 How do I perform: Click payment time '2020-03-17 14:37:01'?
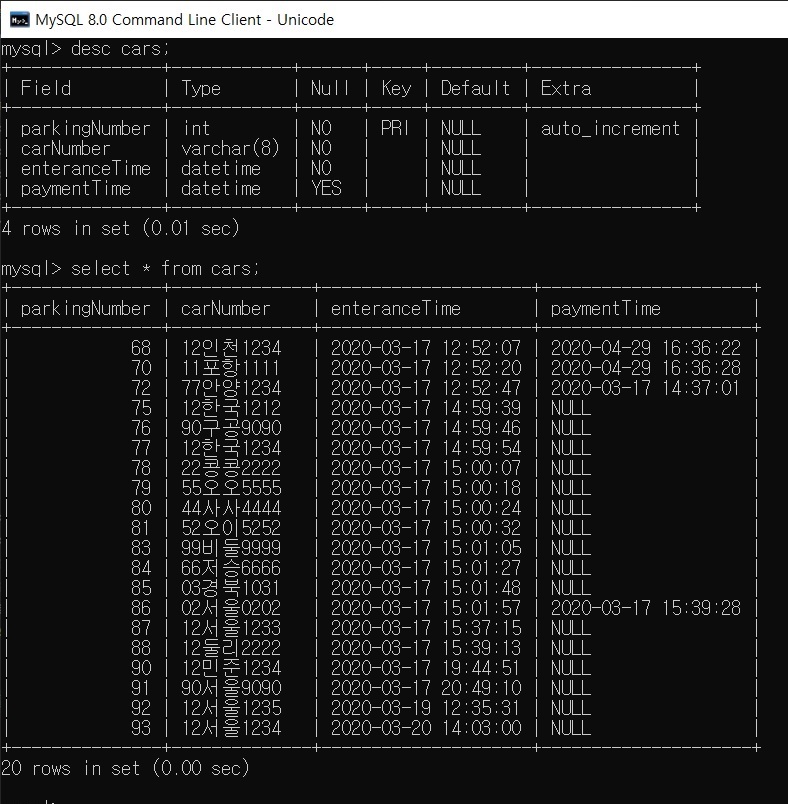644,388
